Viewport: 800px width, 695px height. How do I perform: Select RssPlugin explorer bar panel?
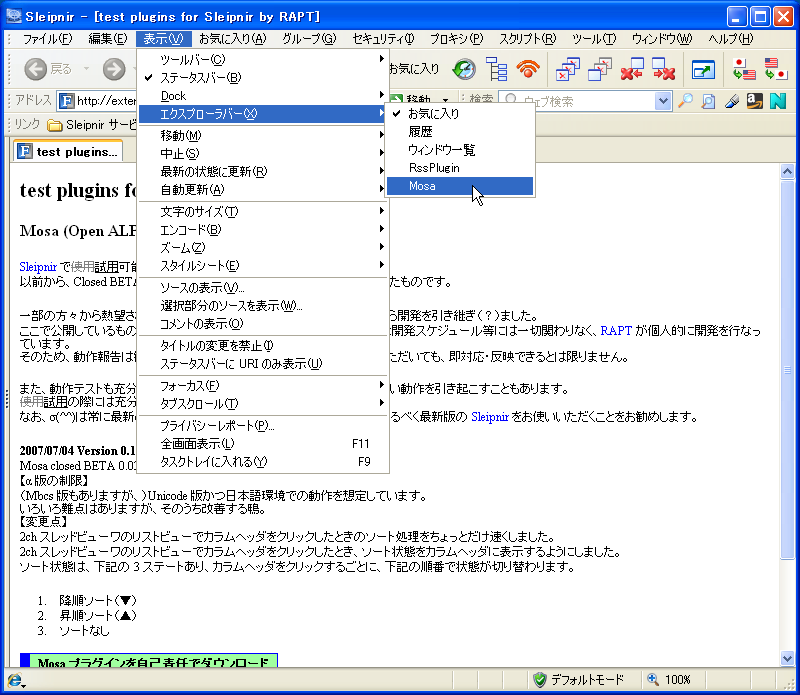460,168
